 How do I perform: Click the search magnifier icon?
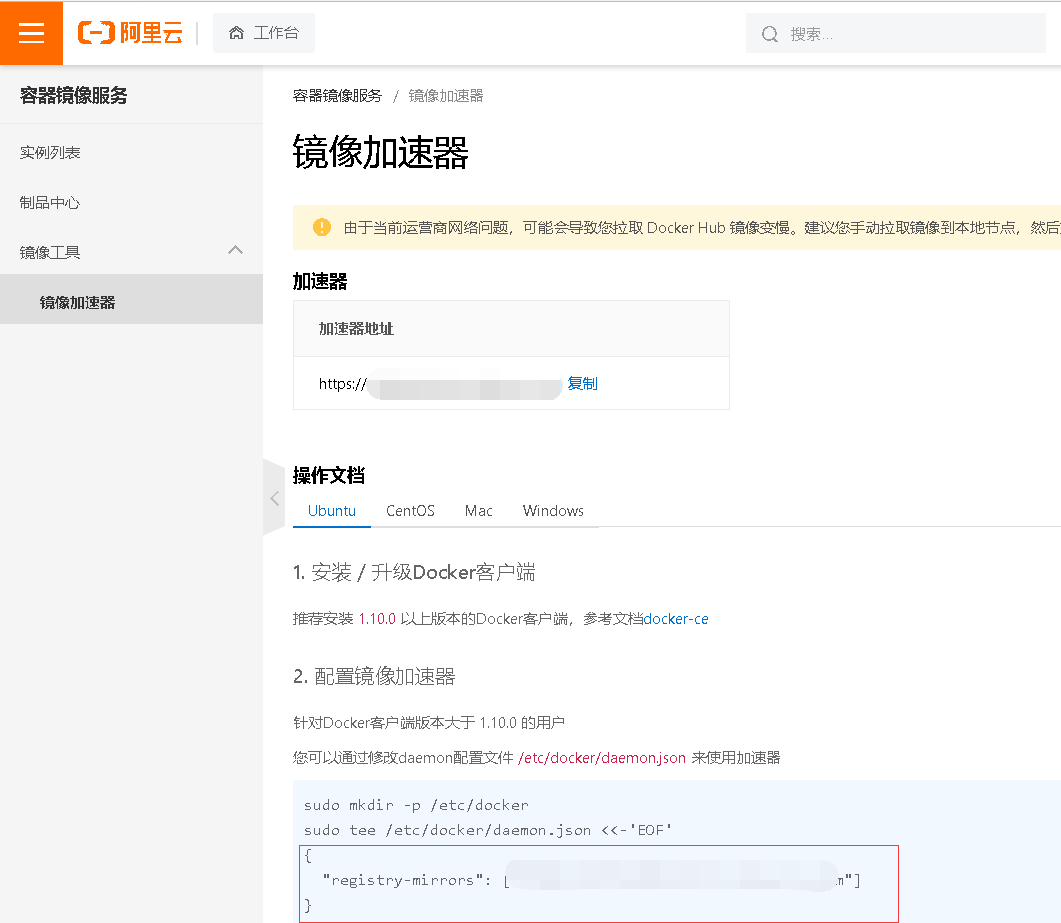(769, 34)
